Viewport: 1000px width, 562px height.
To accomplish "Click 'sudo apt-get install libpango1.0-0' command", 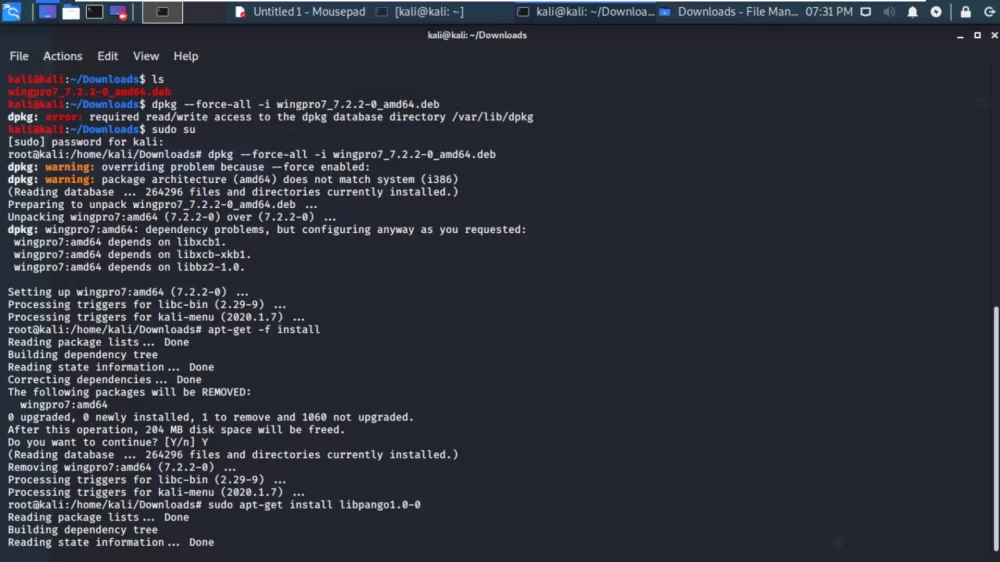I will (x=314, y=505).
